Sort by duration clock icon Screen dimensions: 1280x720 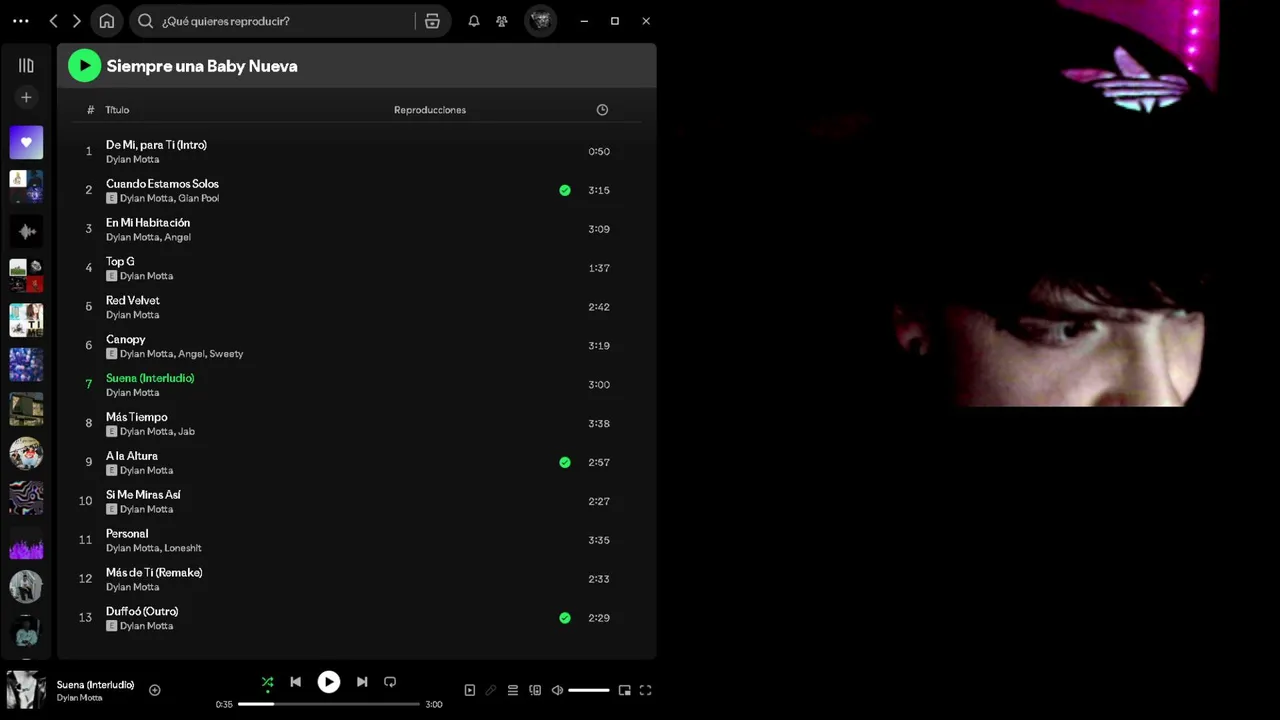pos(602,110)
